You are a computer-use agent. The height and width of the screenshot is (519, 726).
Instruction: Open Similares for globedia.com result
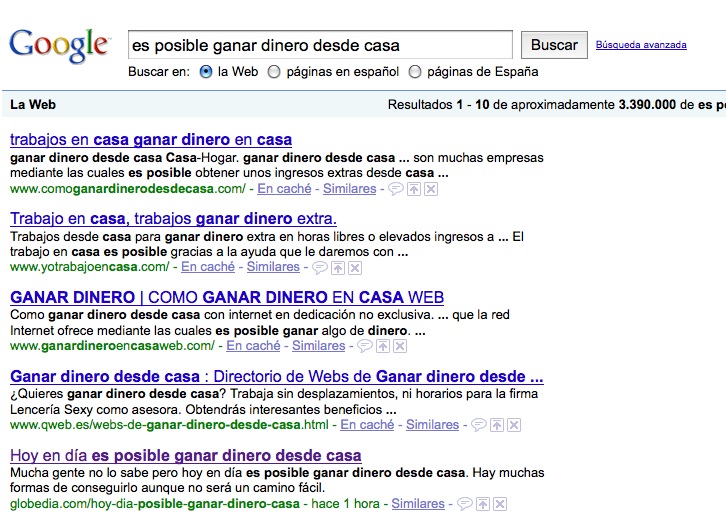(418, 504)
